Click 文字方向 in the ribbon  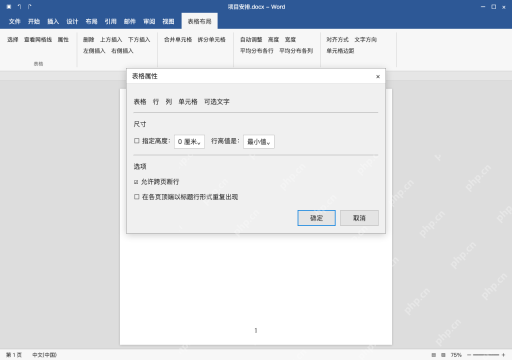[366, 40]
